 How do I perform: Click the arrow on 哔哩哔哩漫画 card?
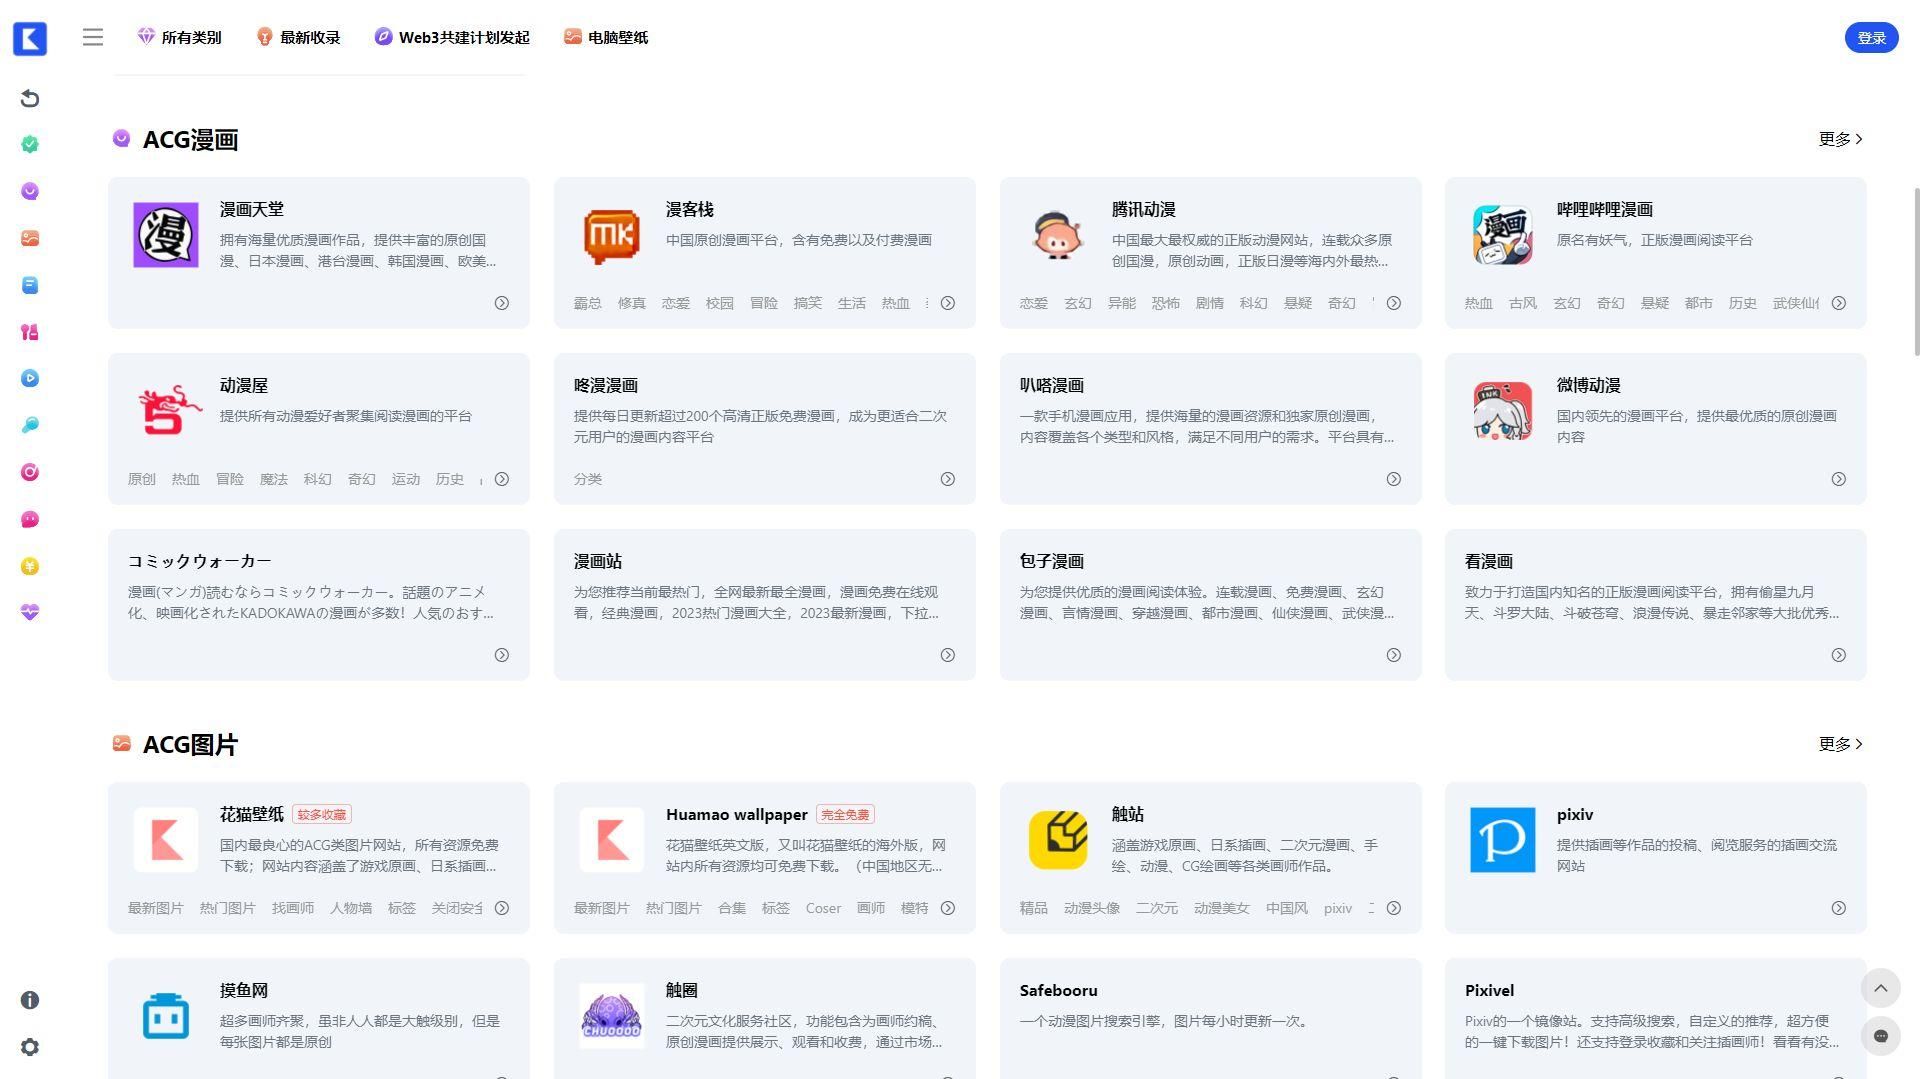[1839, 303]
